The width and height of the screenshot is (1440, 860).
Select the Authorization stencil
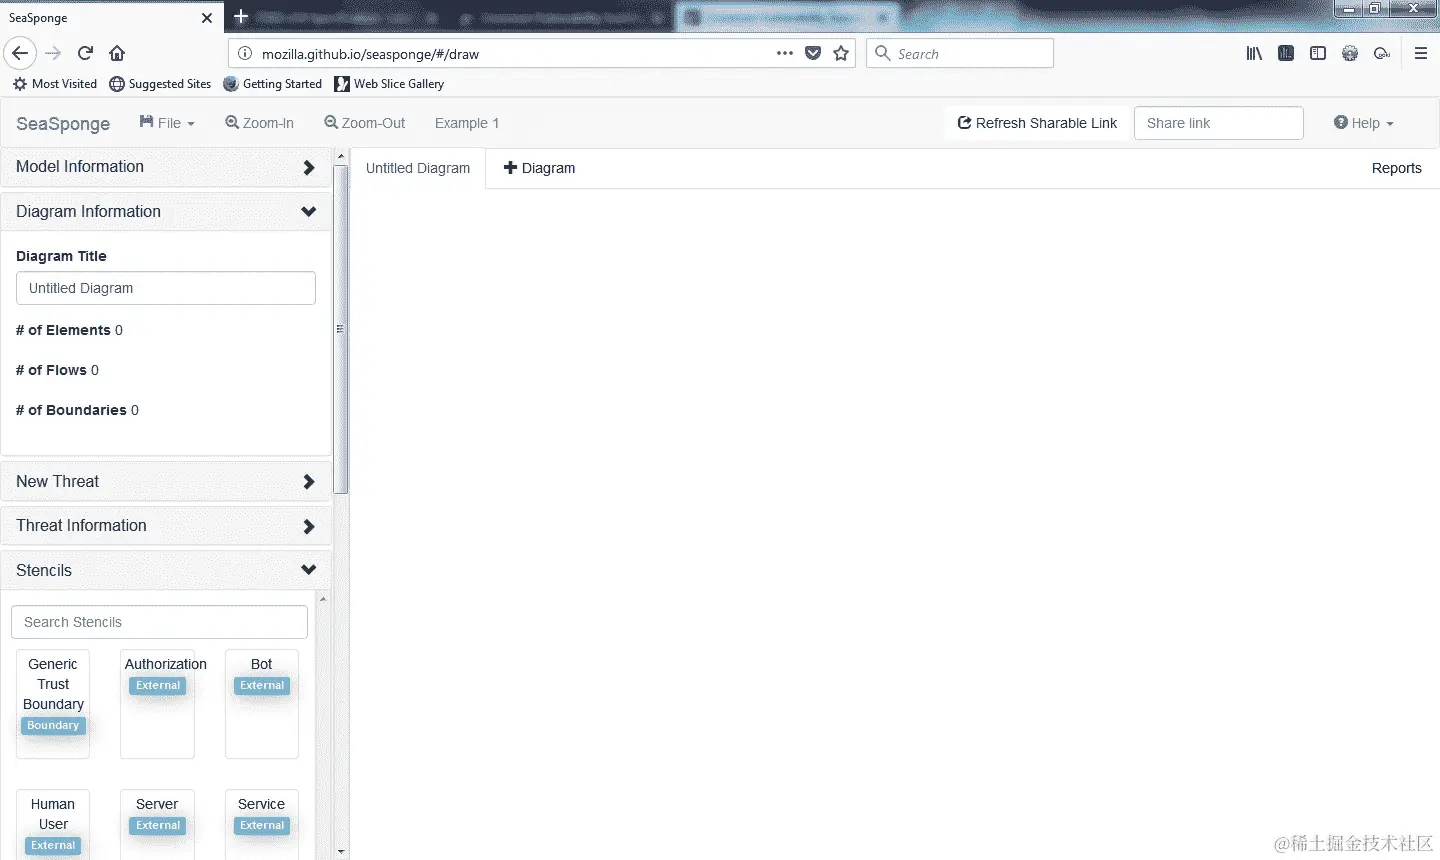(x=157, y=704)
